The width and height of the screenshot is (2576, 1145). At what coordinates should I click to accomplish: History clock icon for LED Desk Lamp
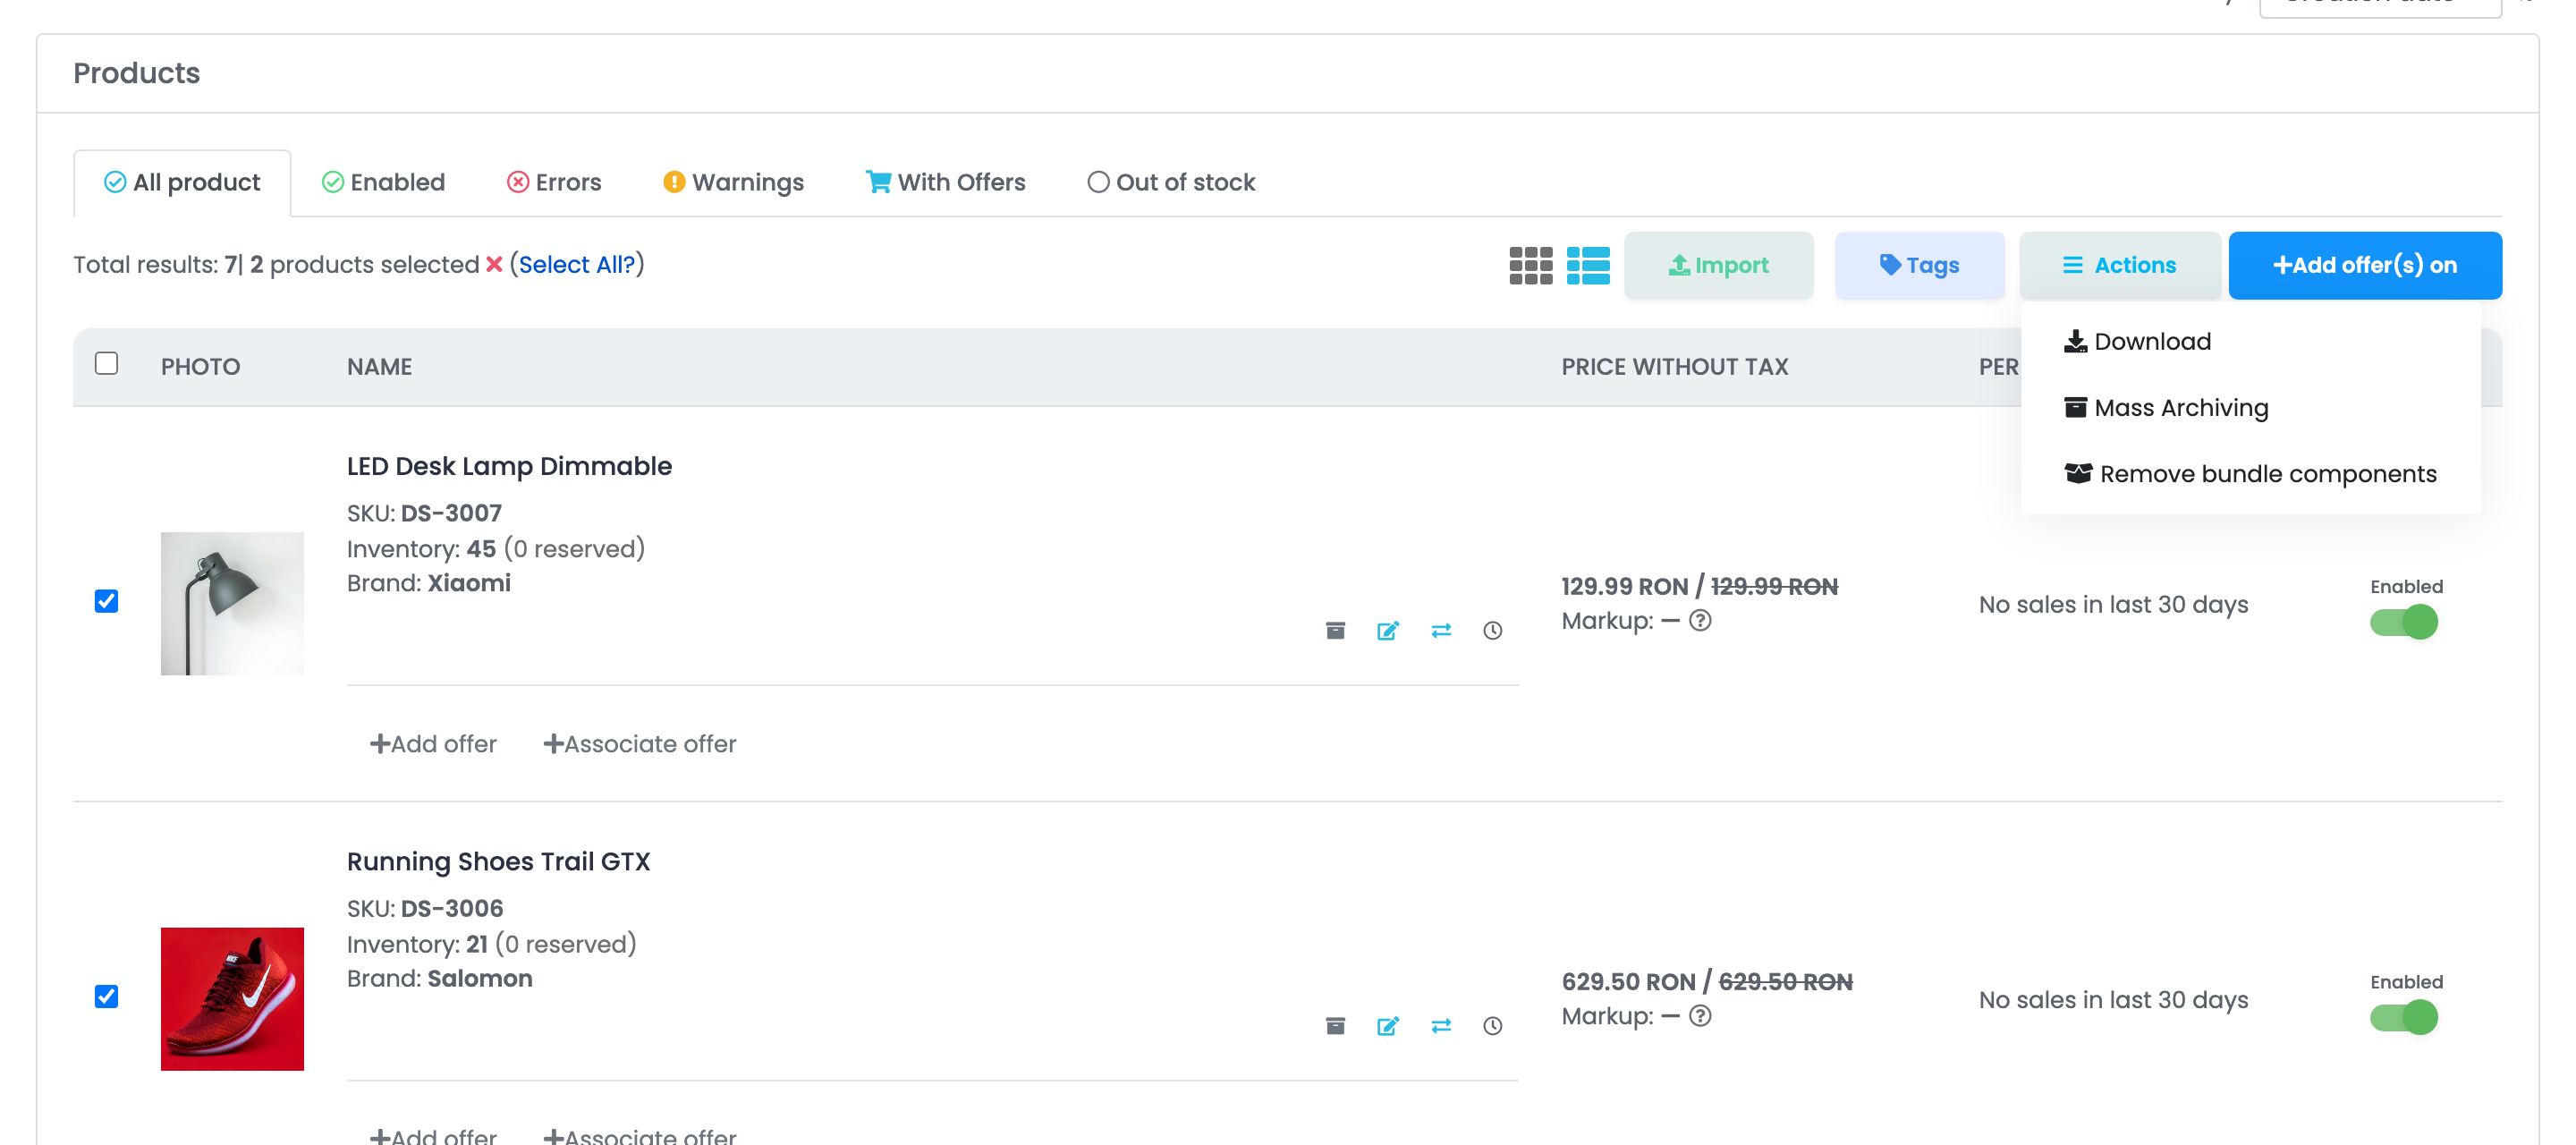(x=1493, y=630)
